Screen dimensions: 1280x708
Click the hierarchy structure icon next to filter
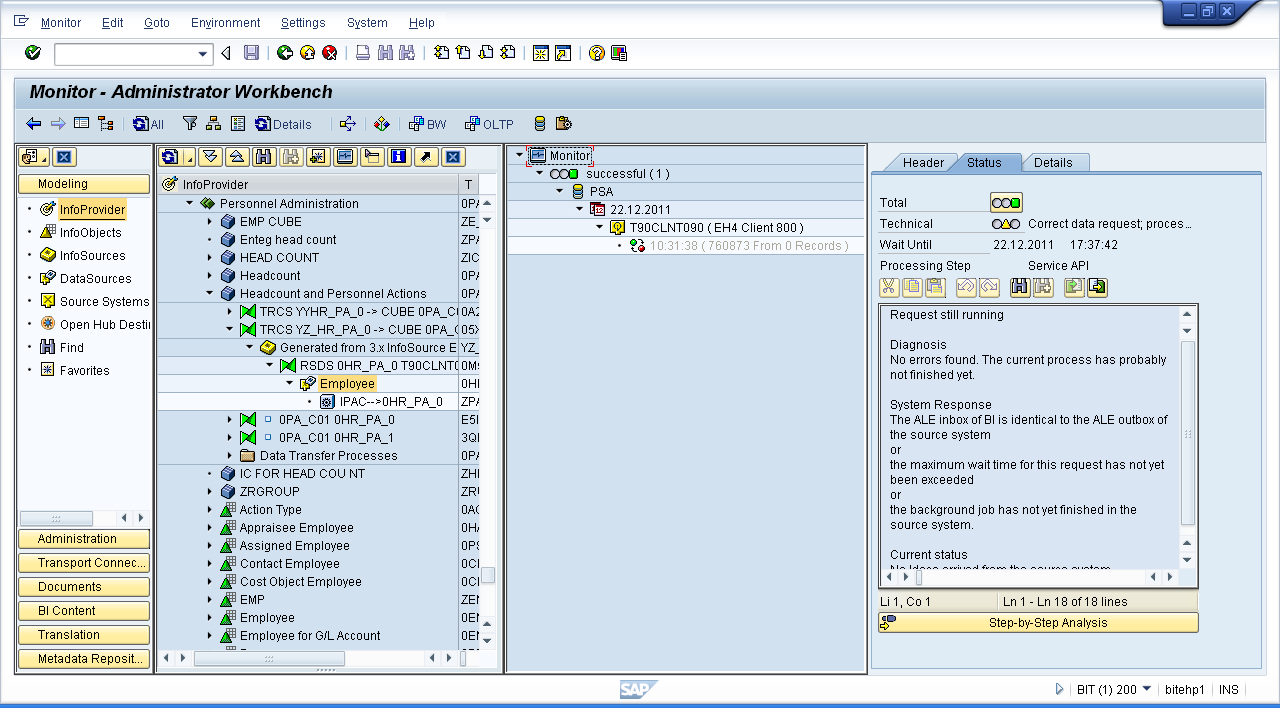[213, 124]
